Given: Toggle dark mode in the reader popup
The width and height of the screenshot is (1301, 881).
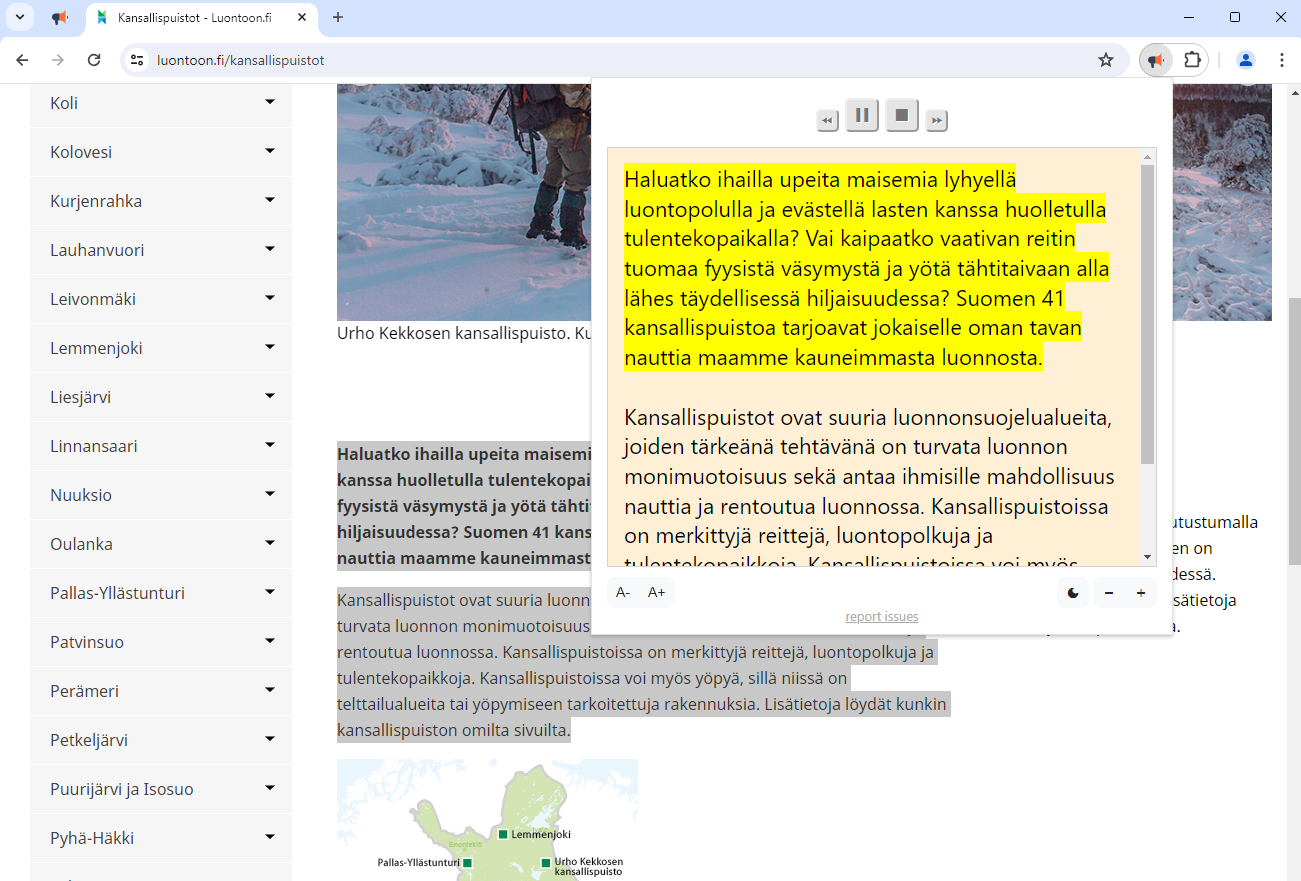Looking at the screenshot, I should point(1073,593).
